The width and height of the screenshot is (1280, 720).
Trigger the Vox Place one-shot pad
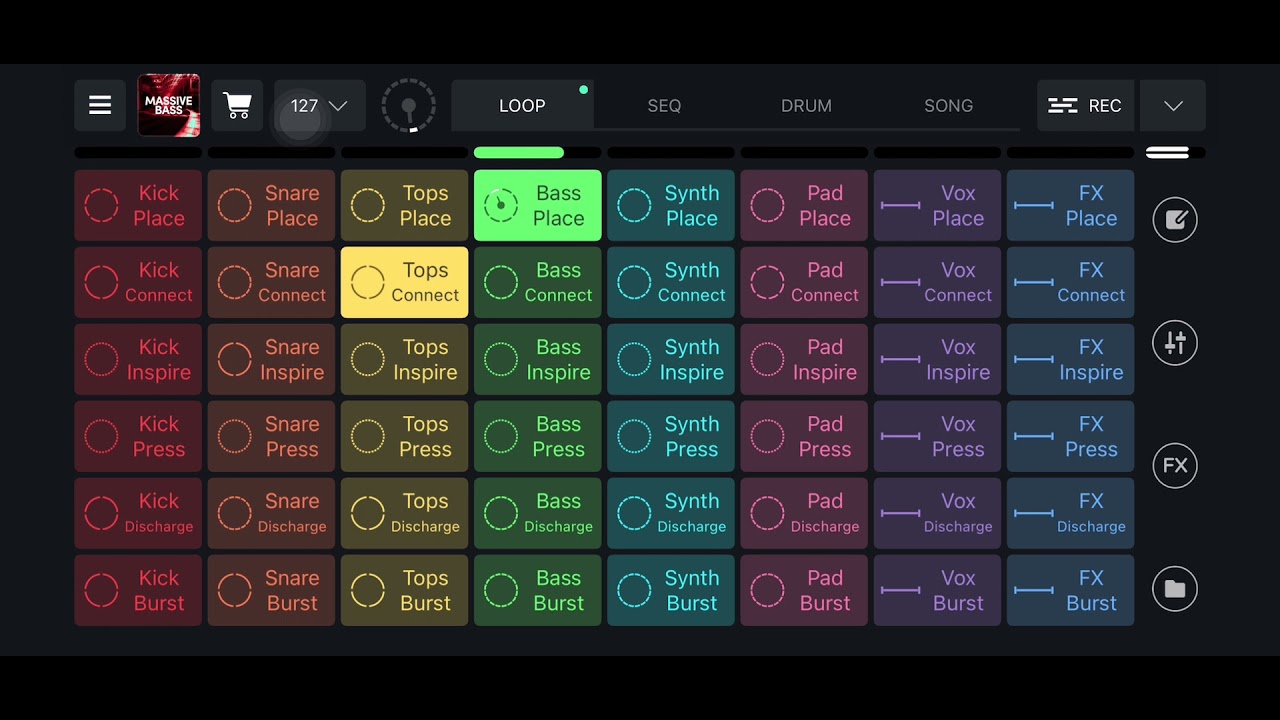[x=937, y=205]
